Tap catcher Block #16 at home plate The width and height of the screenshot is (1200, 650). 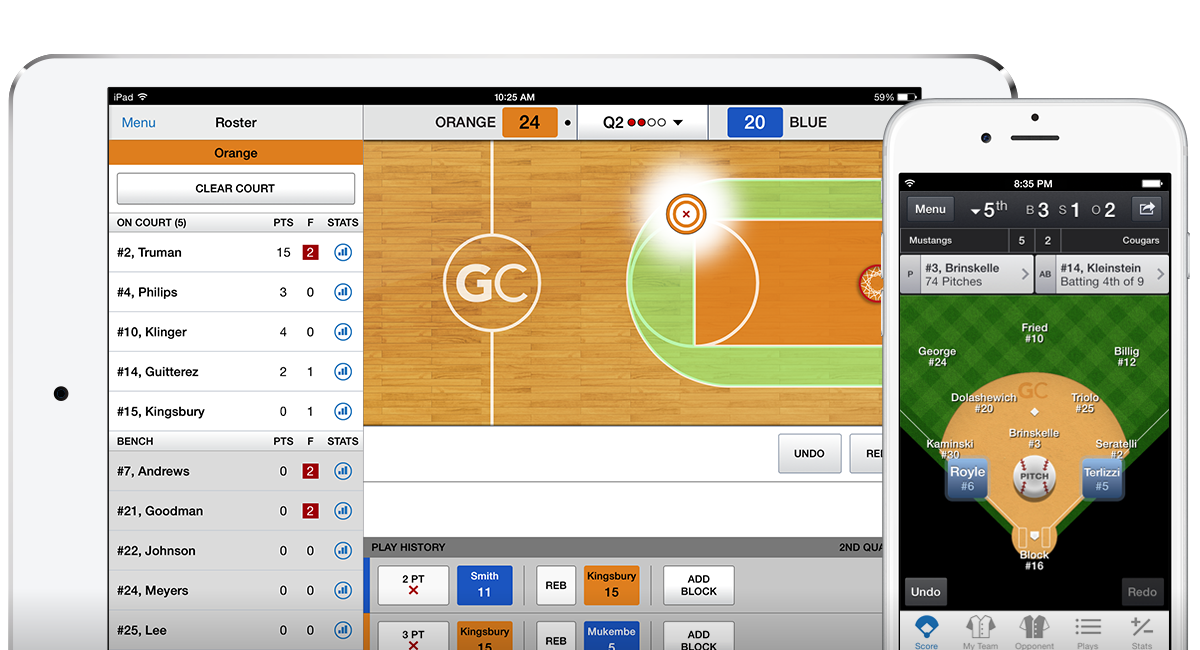pyautogui.click(x=1034, y=560)
